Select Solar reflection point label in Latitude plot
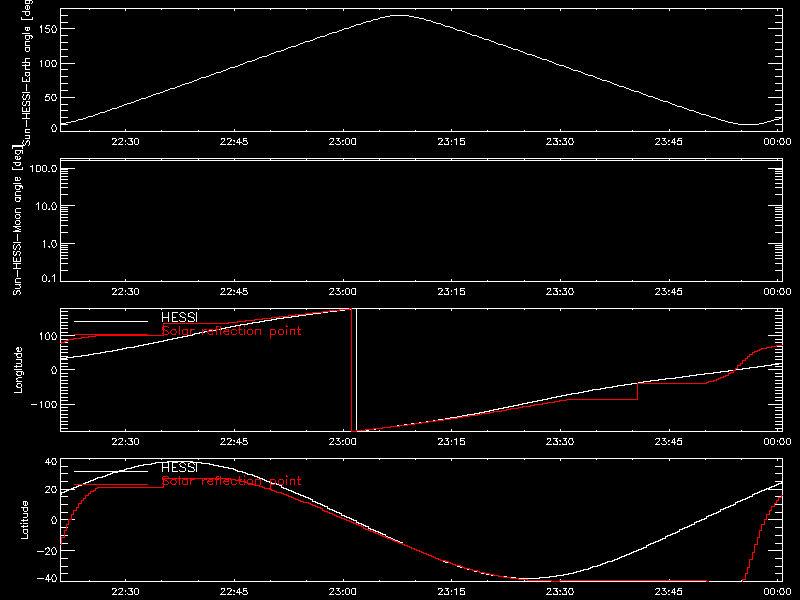This screenshot has width=800, height=600. click(x=232, y=481)
